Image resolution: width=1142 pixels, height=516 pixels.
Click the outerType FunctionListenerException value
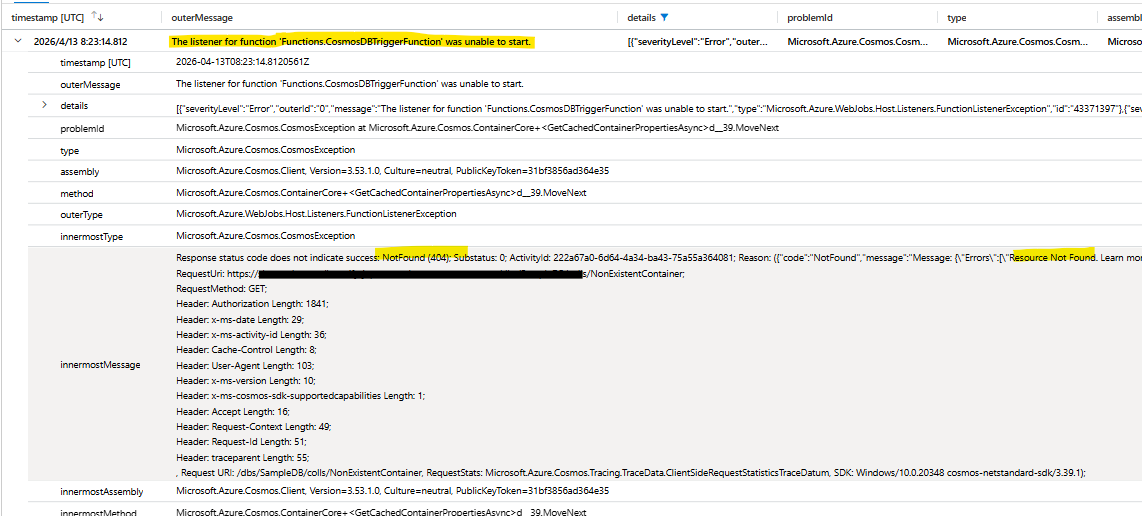pyautogui.click(x=316, y=214)
